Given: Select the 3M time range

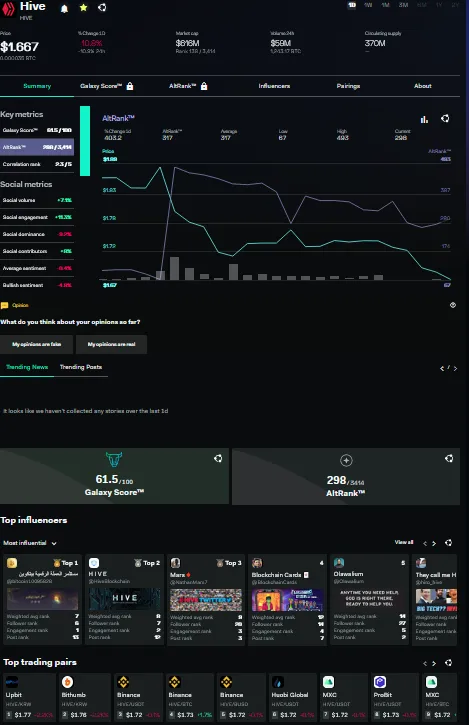Looking at the screenshot, I should 403,5.
